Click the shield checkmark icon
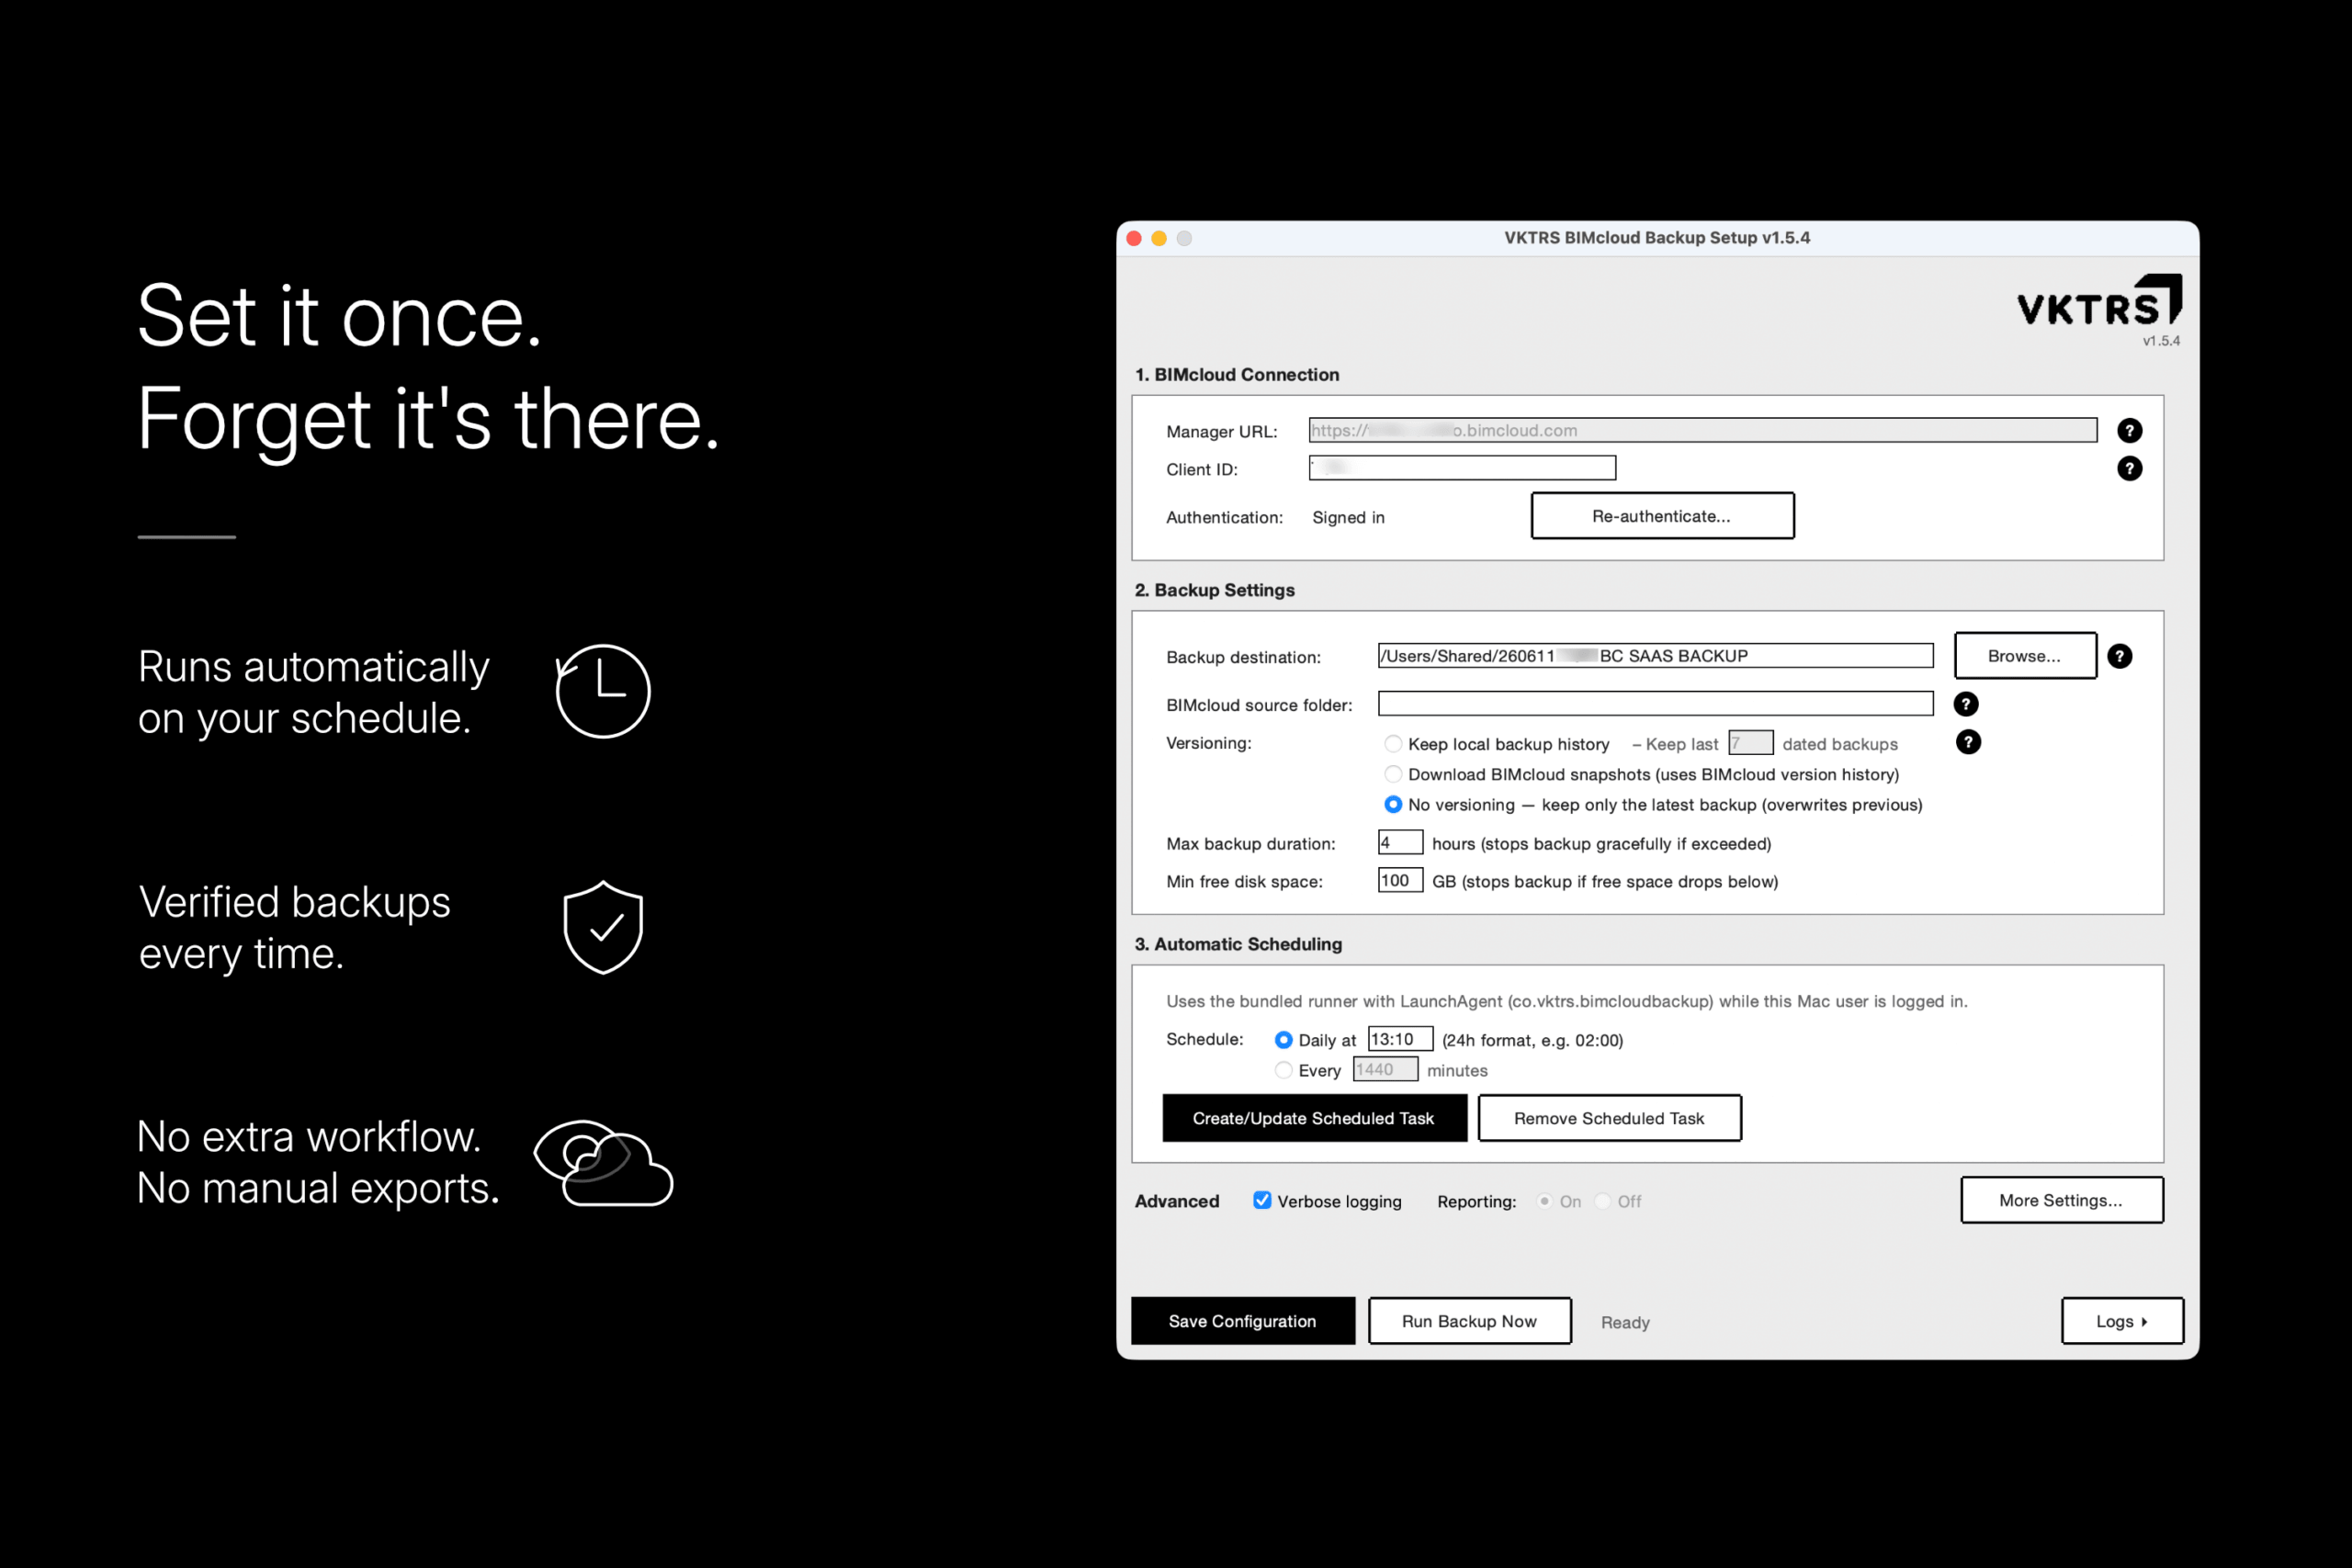The height and width of the screenshot is (1568, 2352). 603,927
